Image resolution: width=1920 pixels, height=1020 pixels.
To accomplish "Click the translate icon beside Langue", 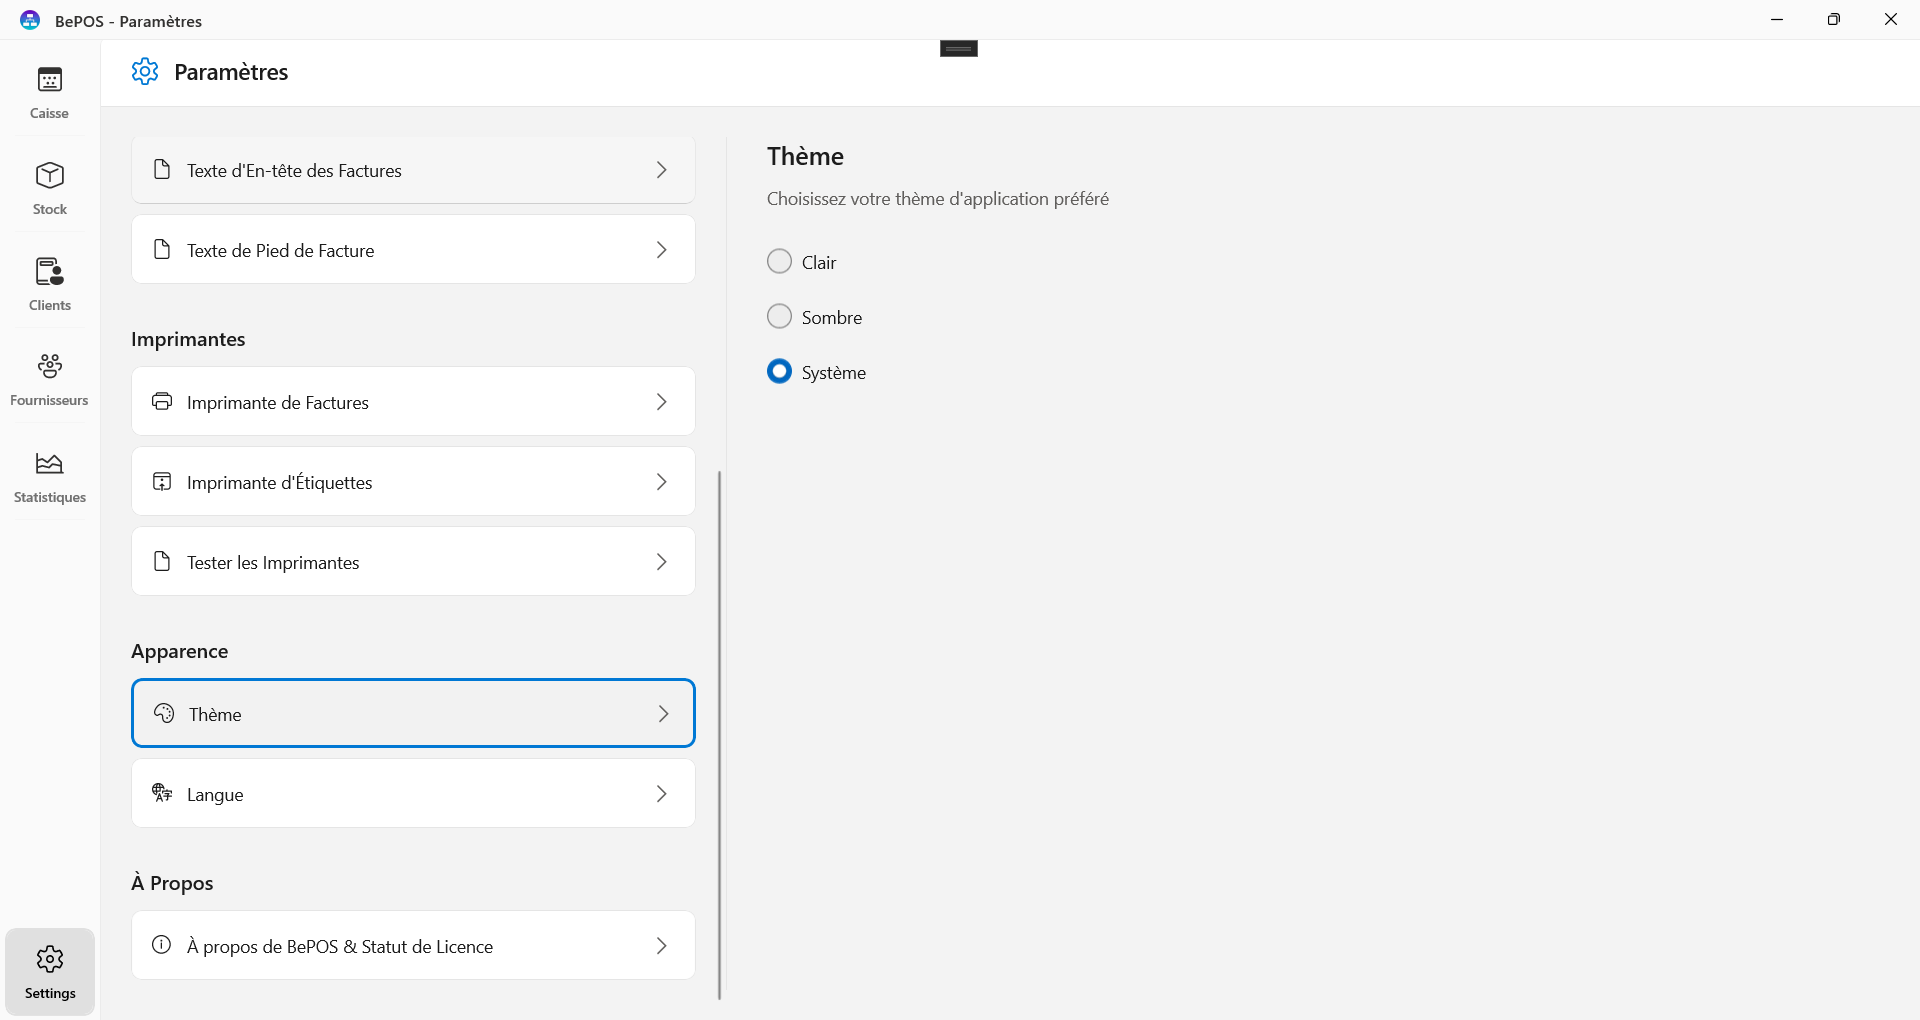I will [162, 794].
